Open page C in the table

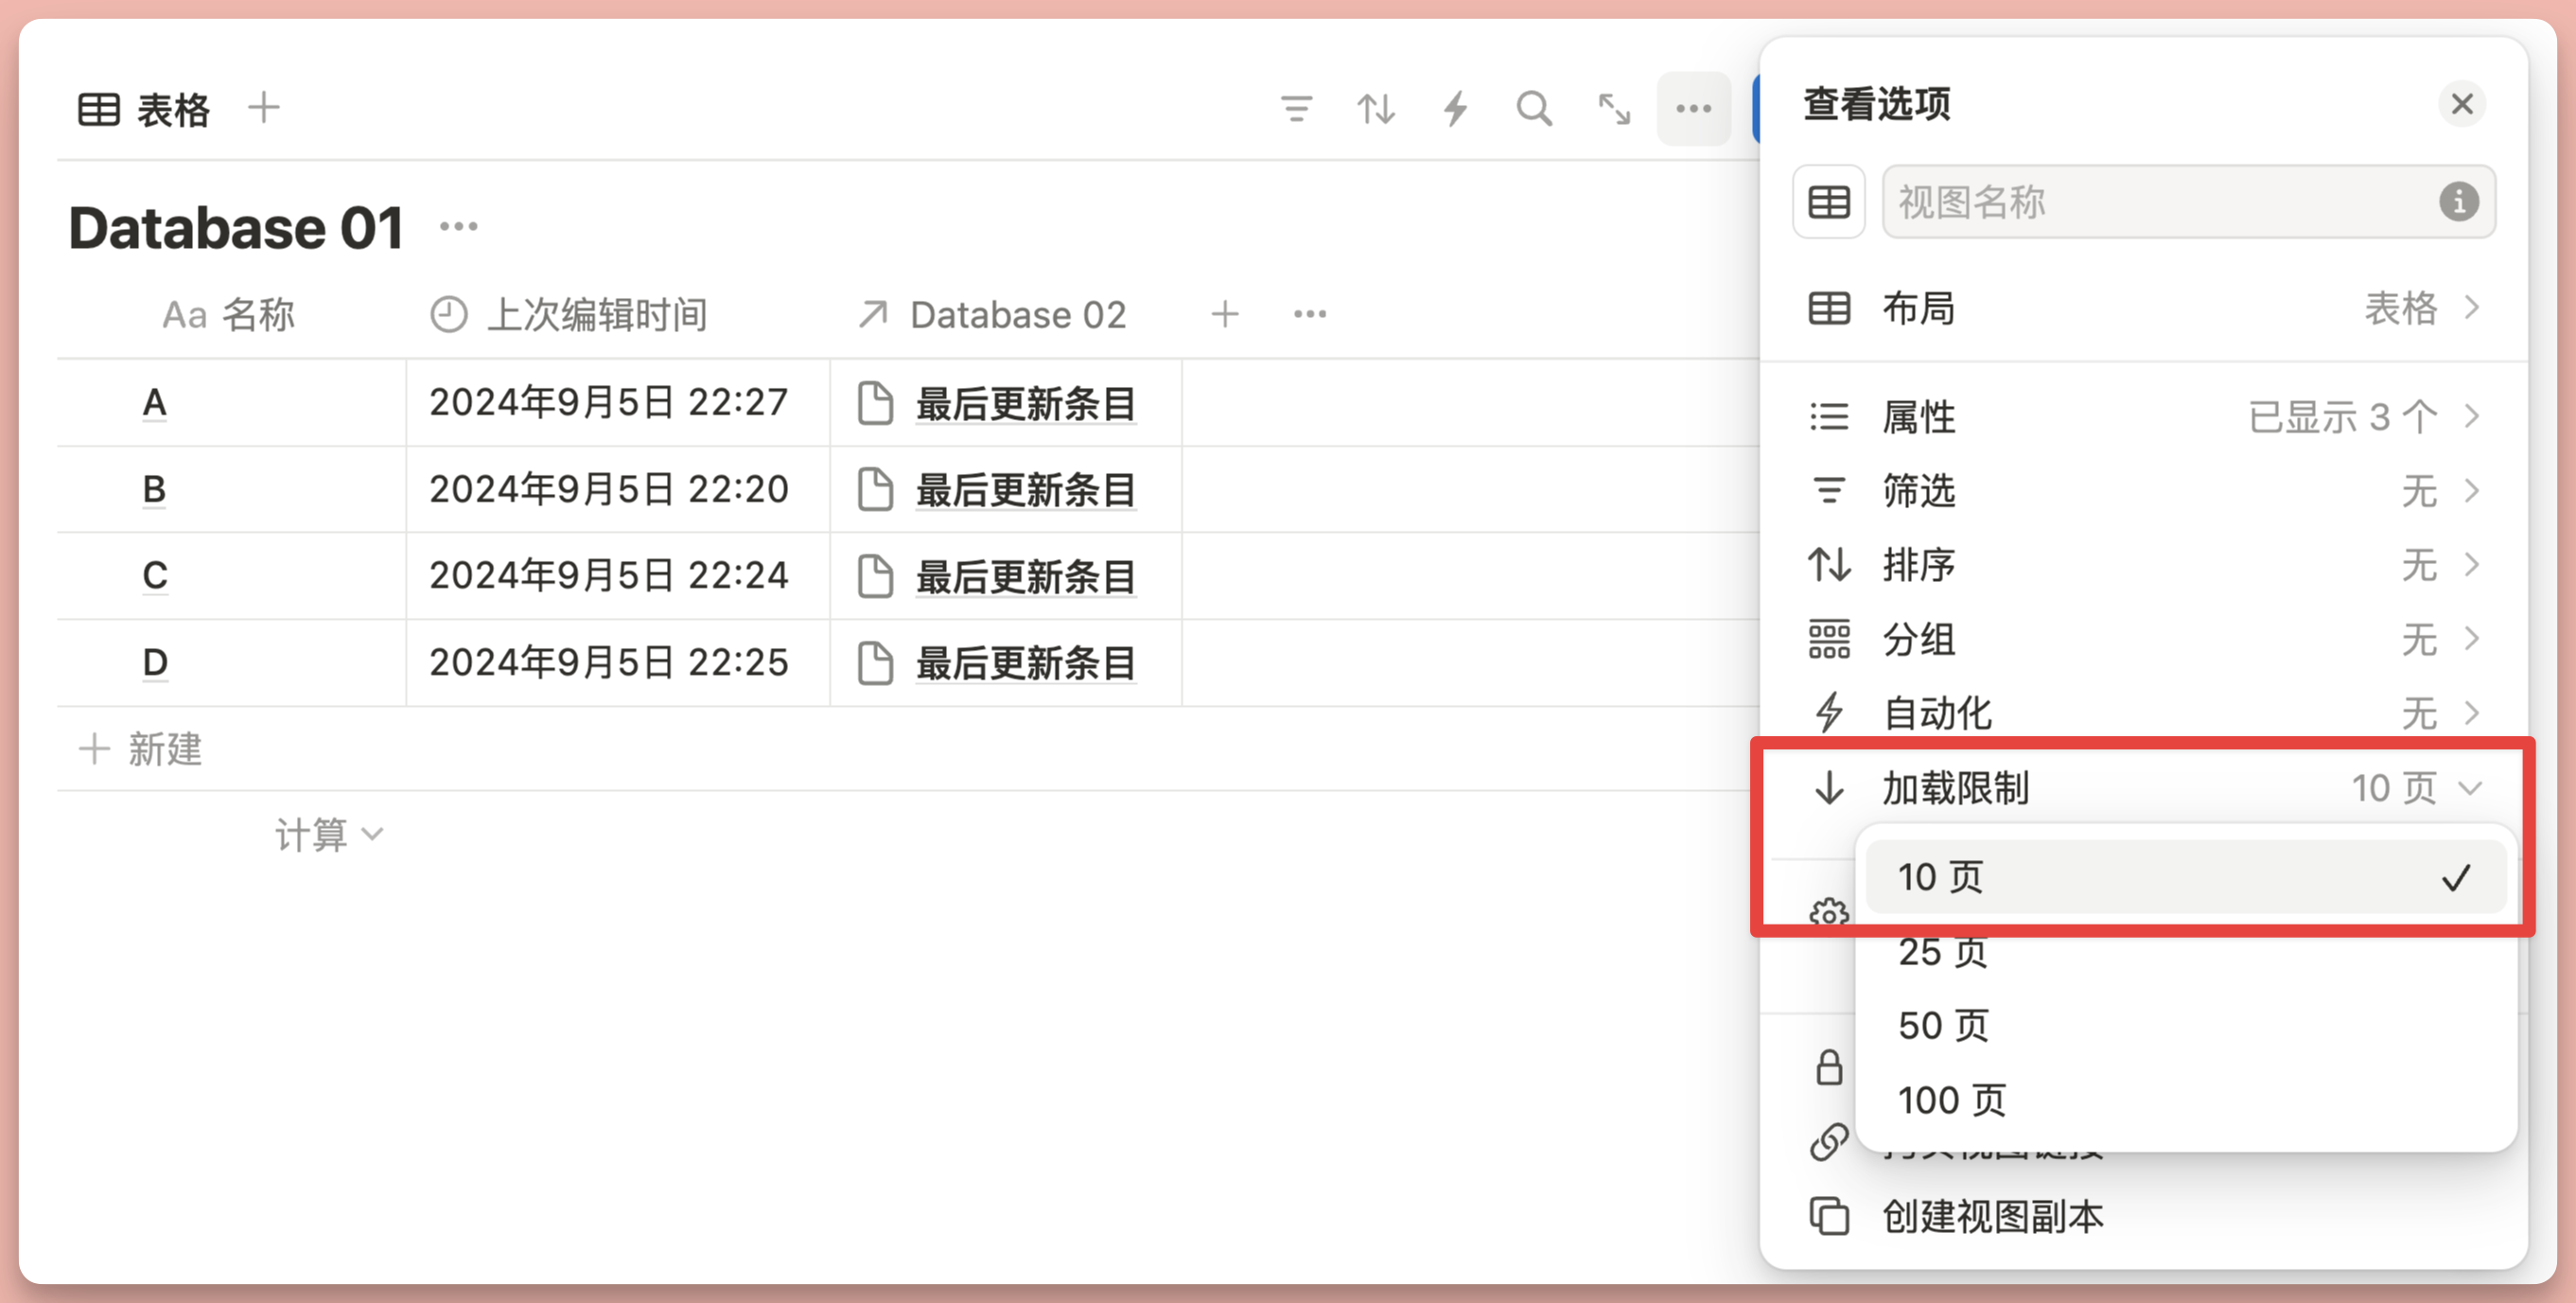tap(155, 576)
